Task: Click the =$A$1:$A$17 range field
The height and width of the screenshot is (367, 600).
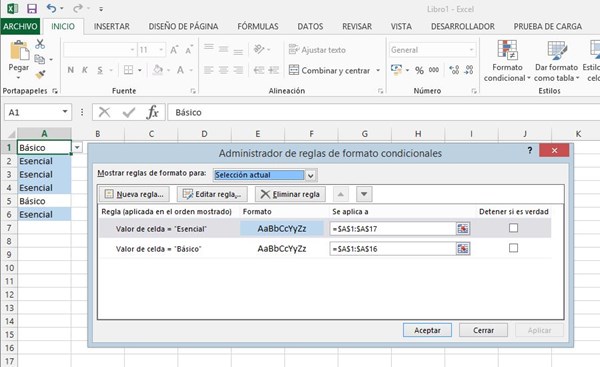Action: pyautogui.click(x=393, y=229)
